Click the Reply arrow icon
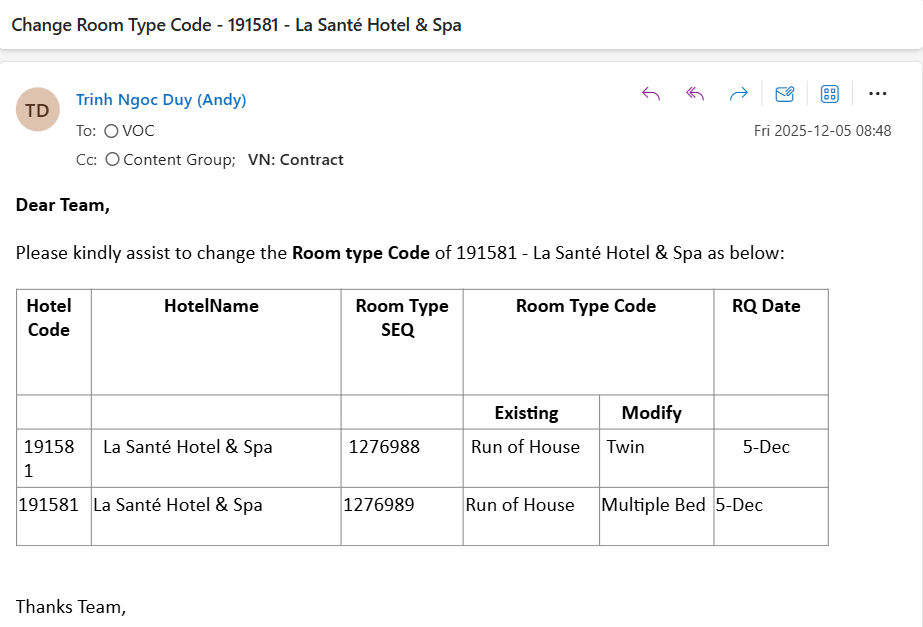 click(x=651, y=94)
